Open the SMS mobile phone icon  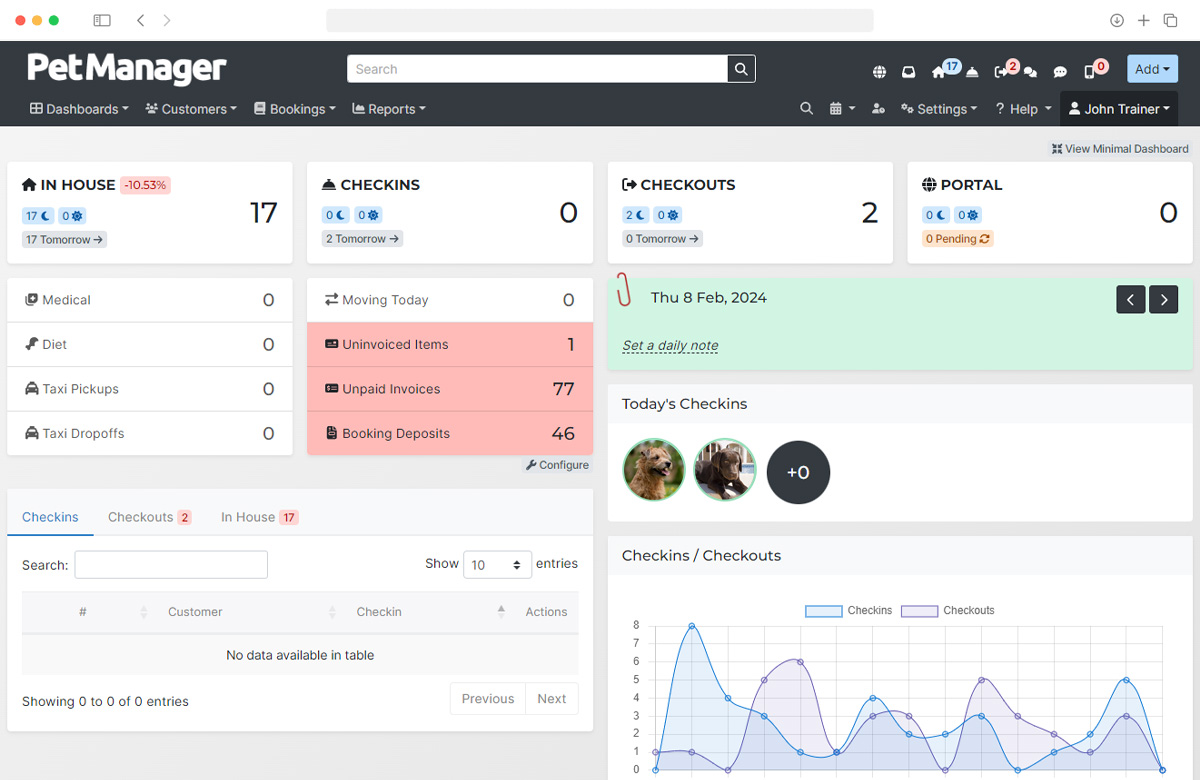click(x=1089, y=72)
